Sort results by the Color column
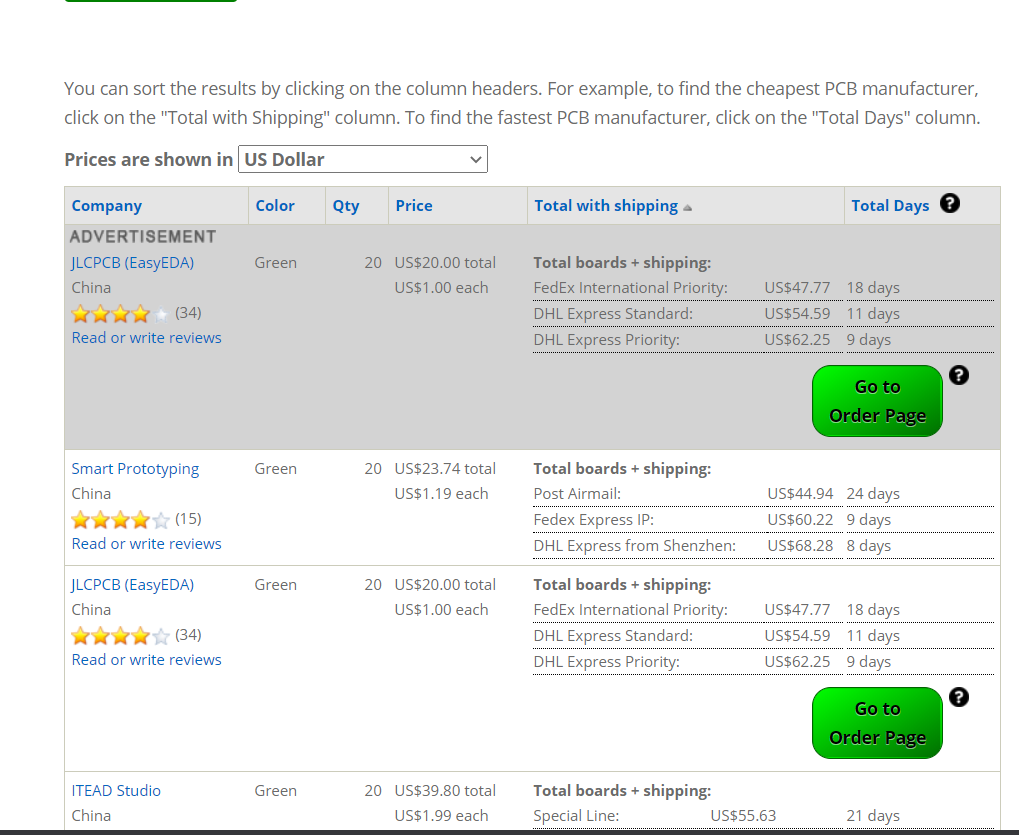The image size is (1019, 835). 275,205
